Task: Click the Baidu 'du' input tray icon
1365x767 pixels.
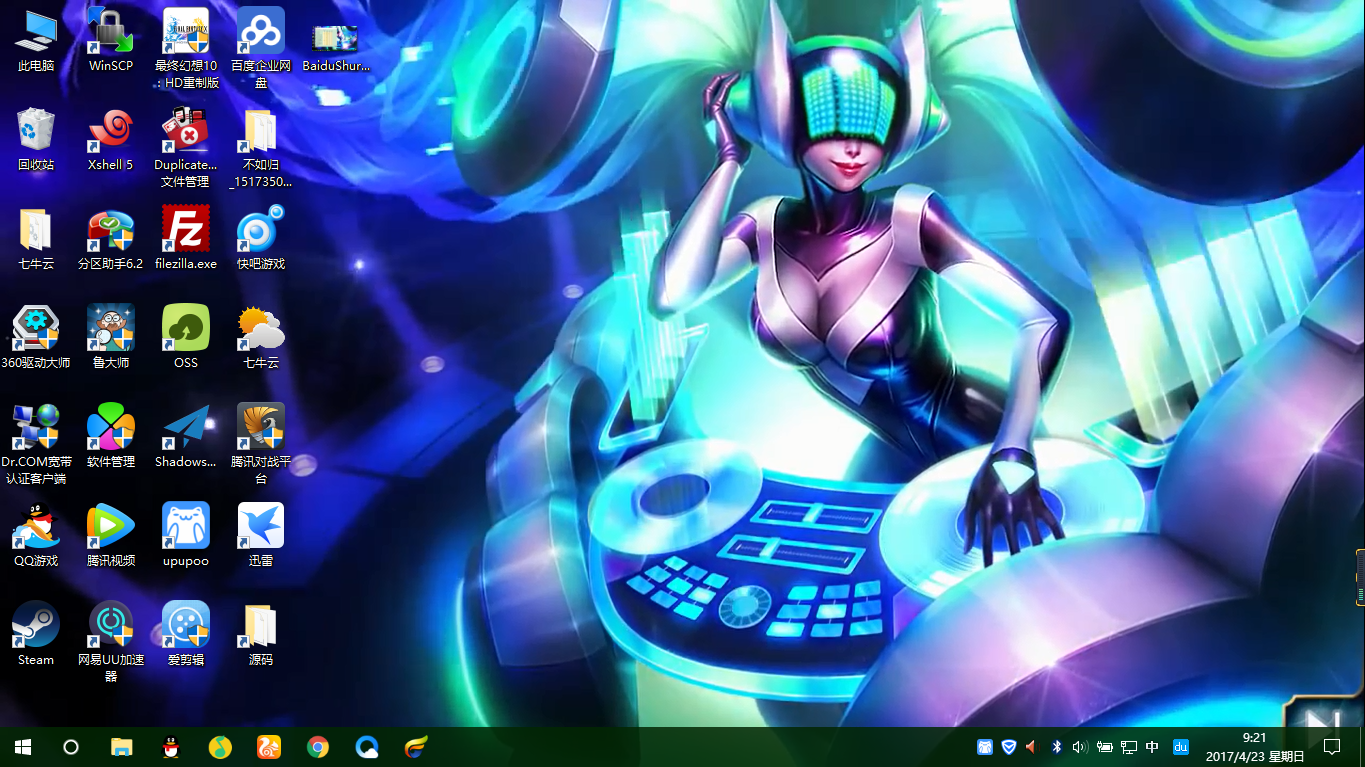Action: (1180, 747)
